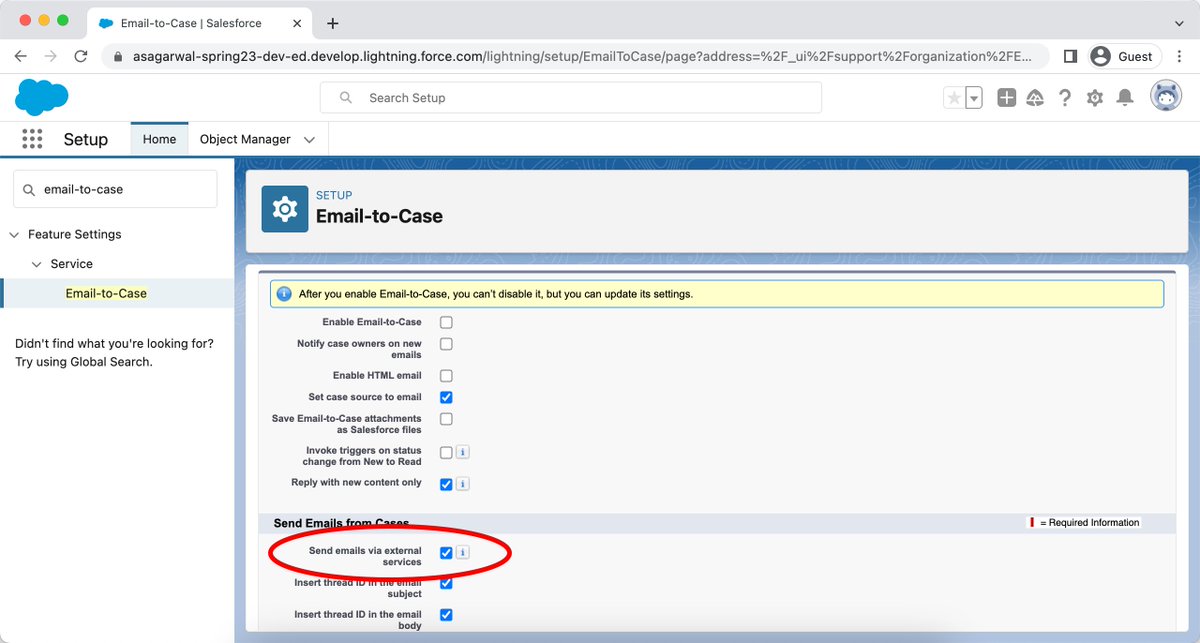
Task: Check Save Email-to-Case attachments as Salesforce files
Action: pos(446,419)
